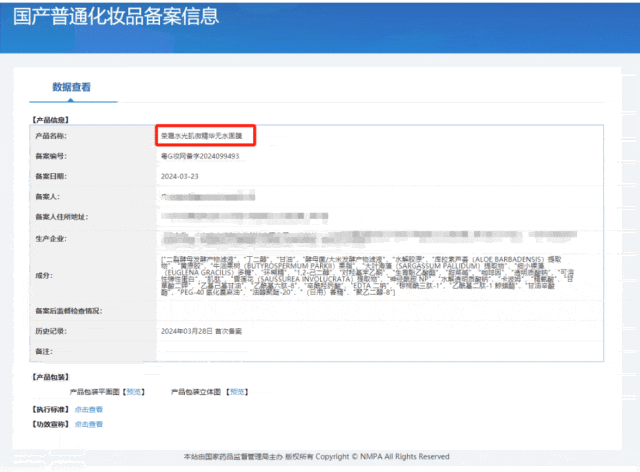This screenshot has height=472, width=640.
Task: Select the 备案编号 value ending 2024099493
Action: pos(200,156)
